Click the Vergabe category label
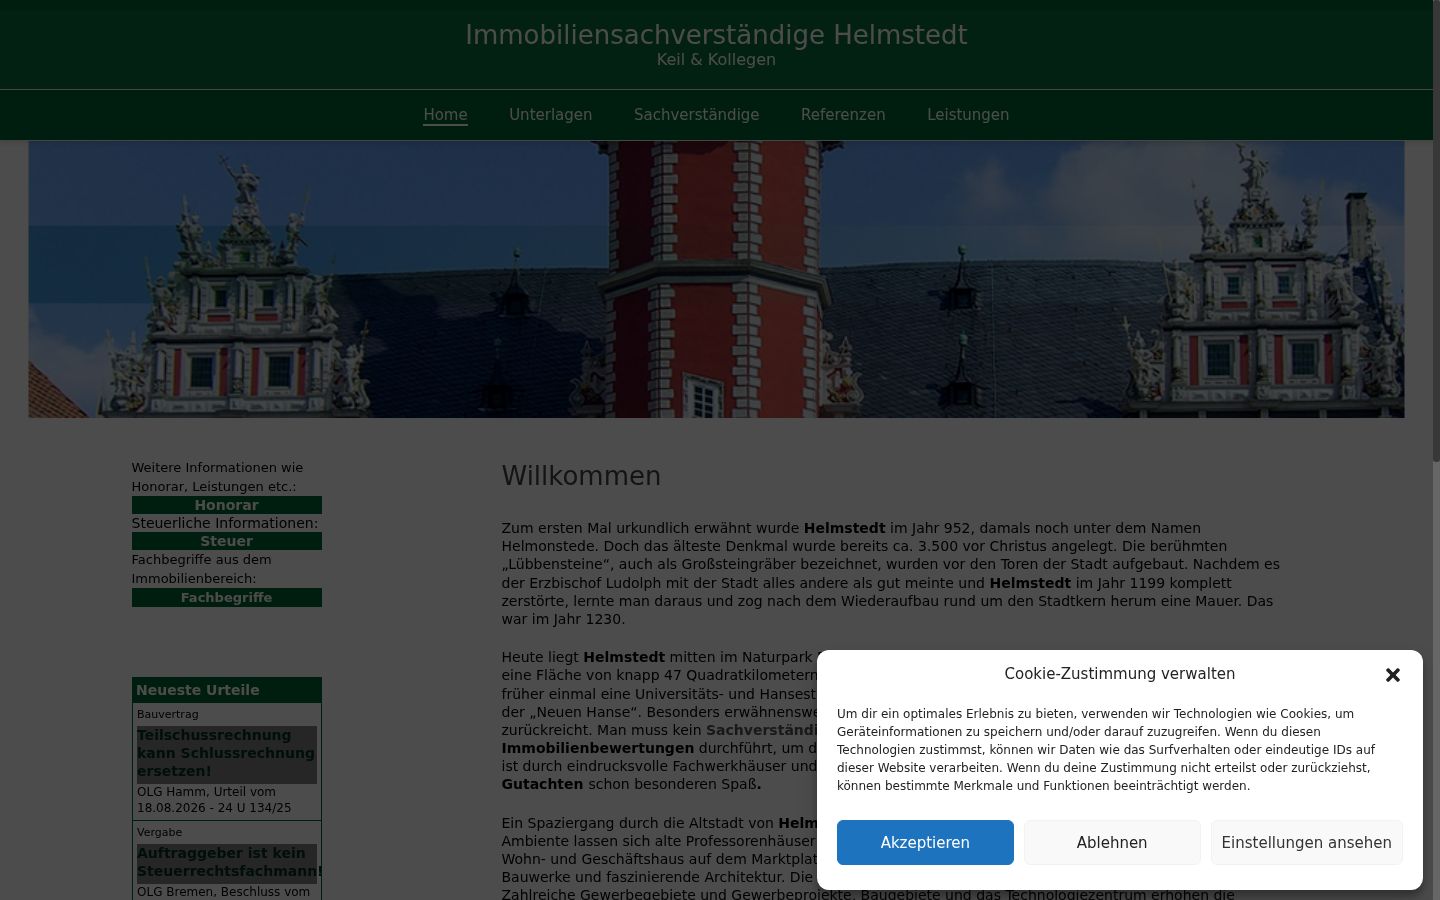The height and width of the screenshot is (900, 1440). tap(160, 832)
